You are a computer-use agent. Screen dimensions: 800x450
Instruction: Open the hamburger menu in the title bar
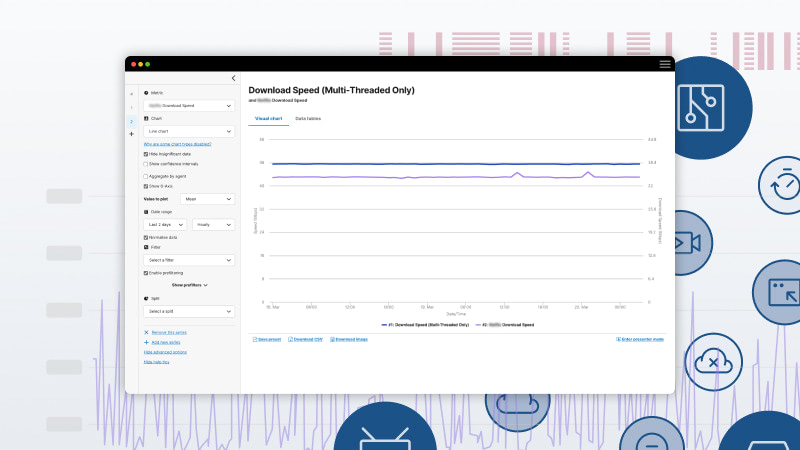665,64
